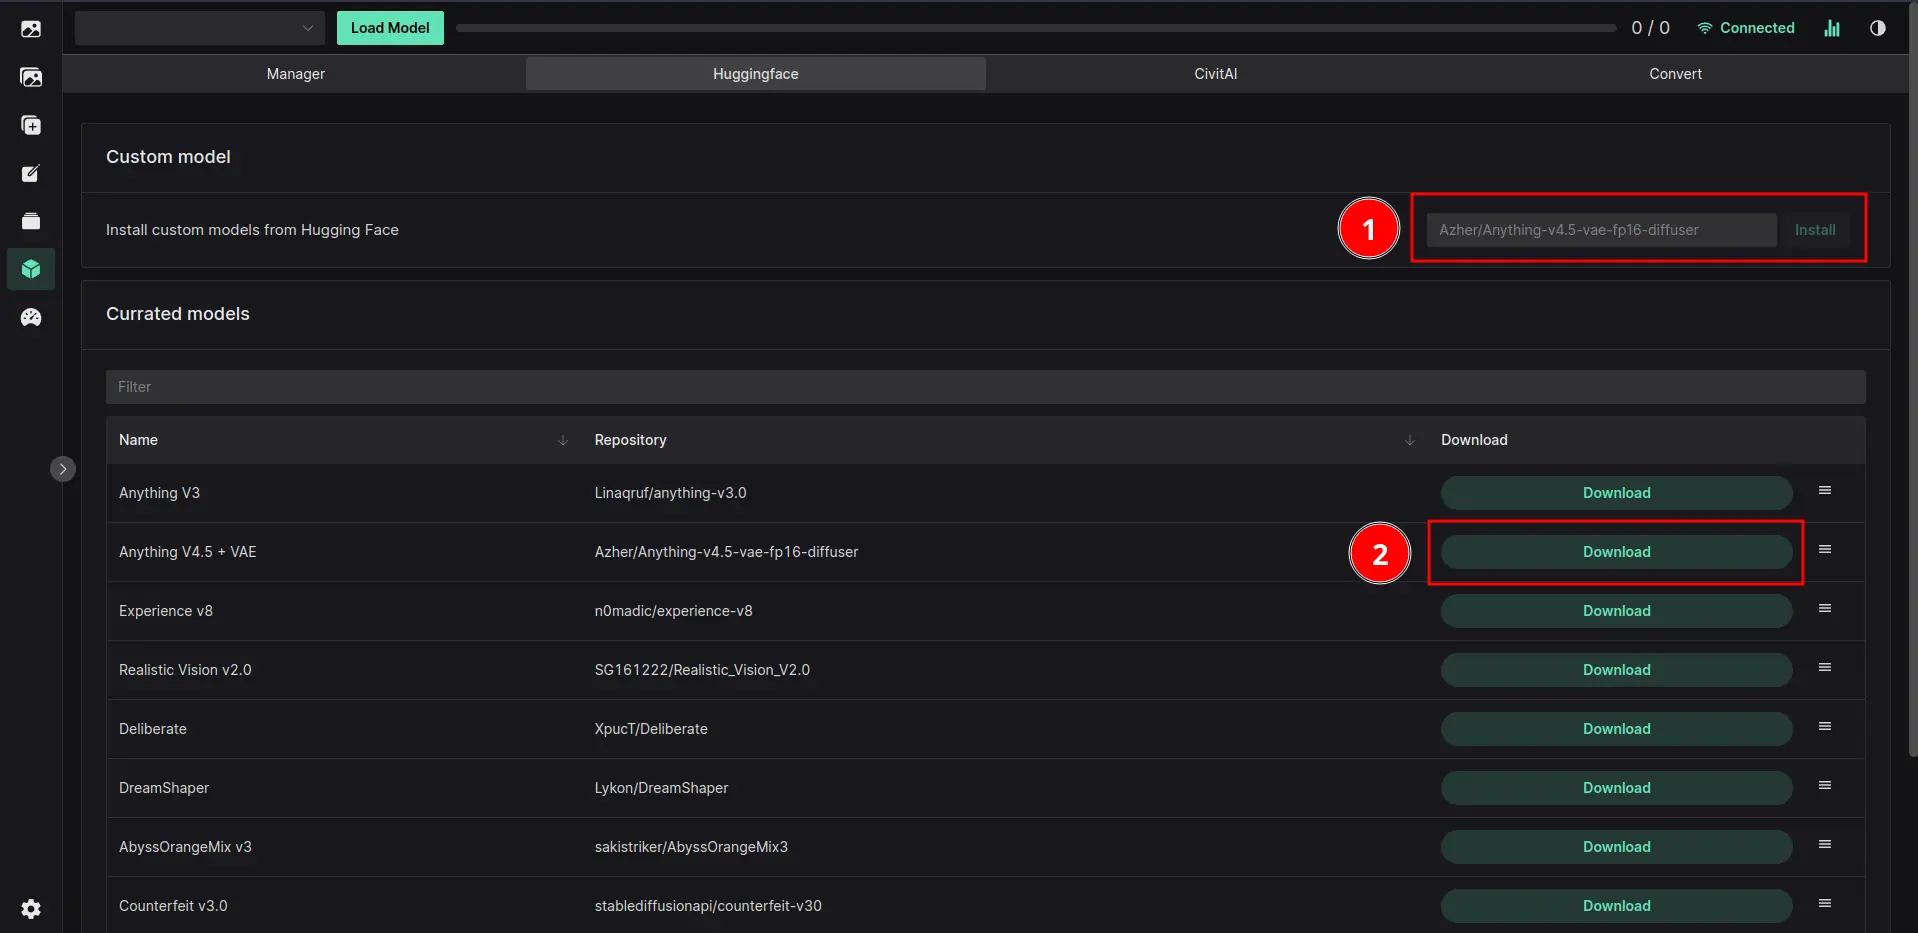This screenshot has width=1918, height=933.
Task: Expand the sidebar with the chevron arrow
Action: pos(63,469)
